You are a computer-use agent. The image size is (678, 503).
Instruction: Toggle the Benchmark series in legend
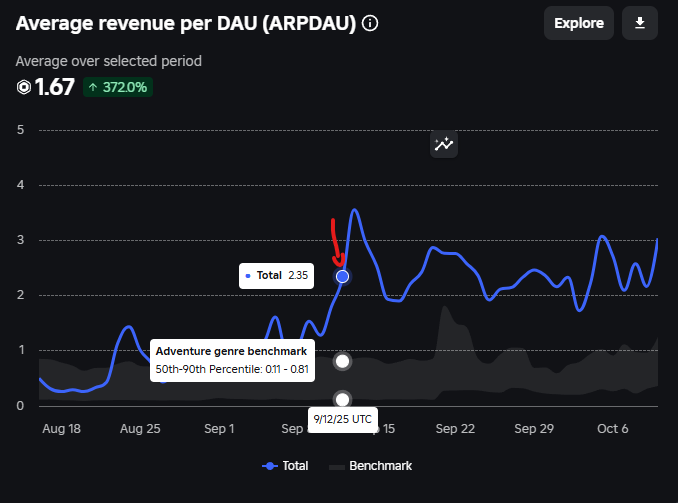371,466
